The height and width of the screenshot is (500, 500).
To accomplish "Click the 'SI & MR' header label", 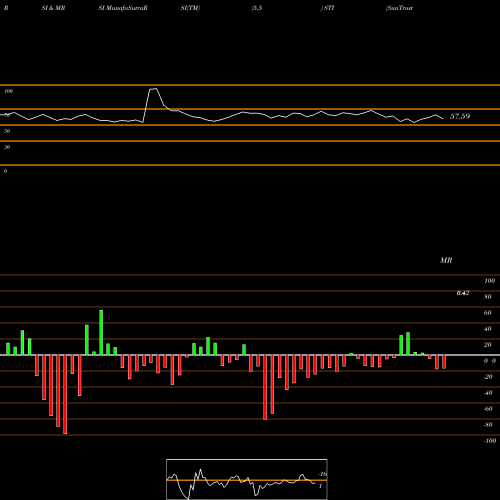I will pos(53,8).
